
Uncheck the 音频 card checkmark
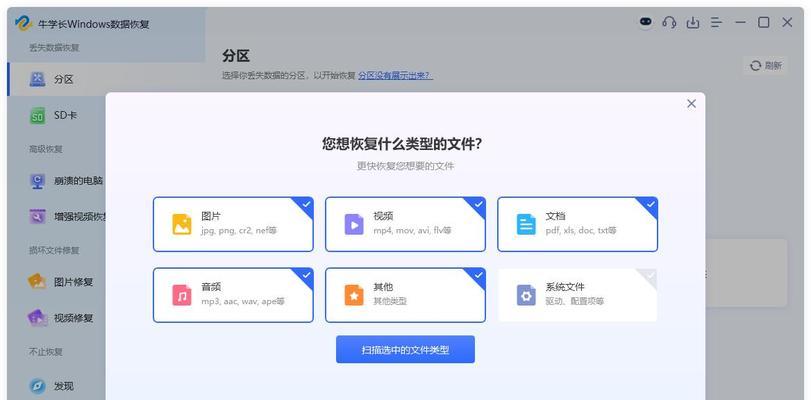click(x=306, y=275)
